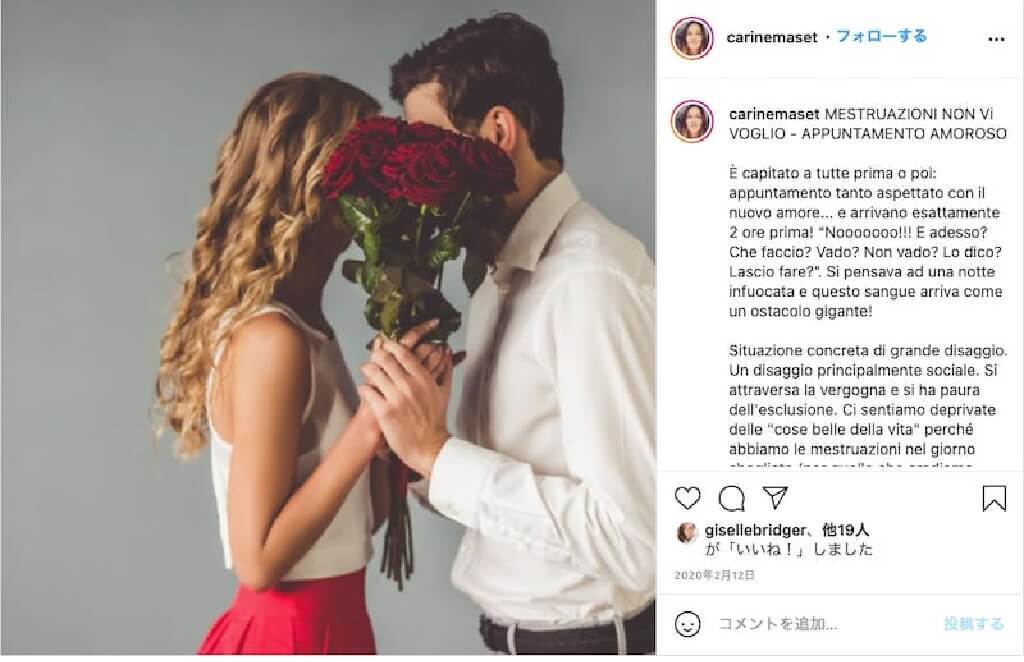The image size is (1024, 662).
Task: Save post with bookmark icon
Action: coord(994,498)
